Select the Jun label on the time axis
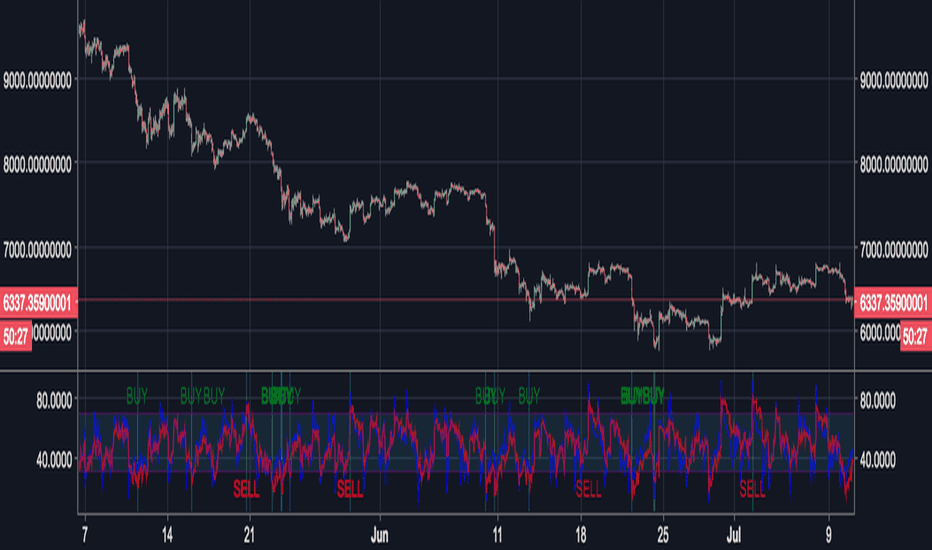The image size is (932, 550). (379, 536)
